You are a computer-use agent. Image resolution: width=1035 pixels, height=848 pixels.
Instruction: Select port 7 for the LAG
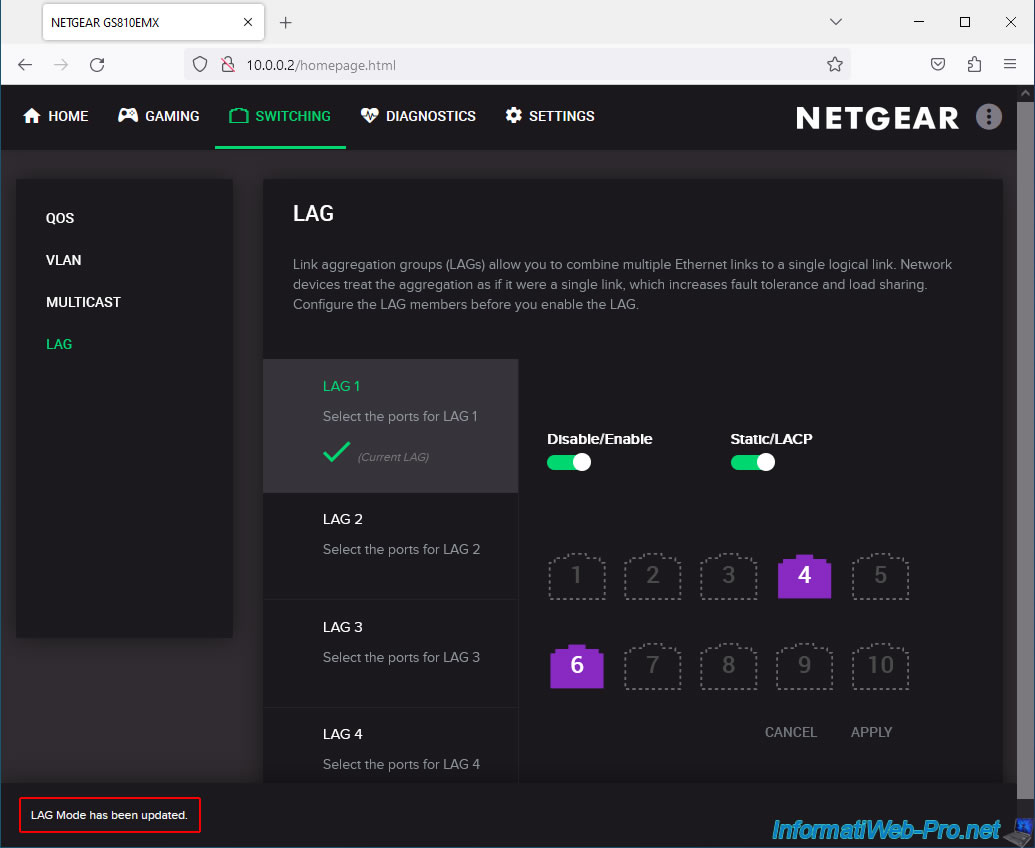pyautogui.click(x=652, y=666)
